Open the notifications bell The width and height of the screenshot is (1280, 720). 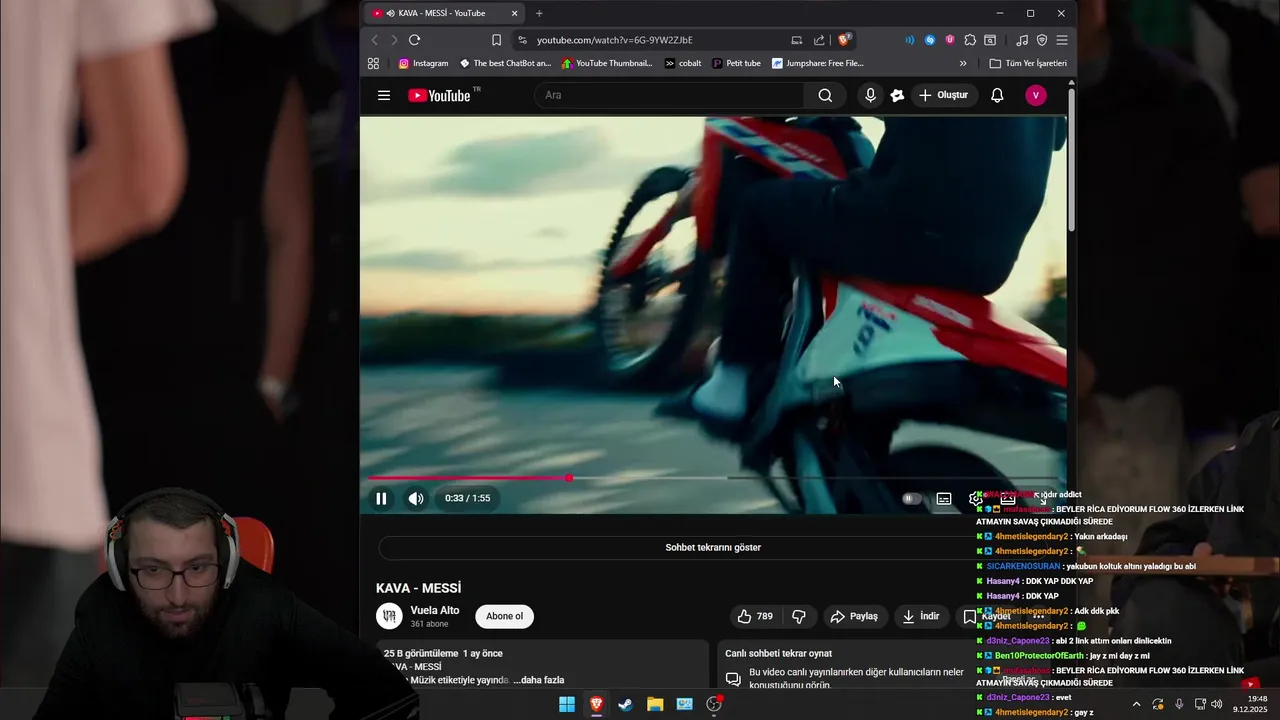(997, 95)
